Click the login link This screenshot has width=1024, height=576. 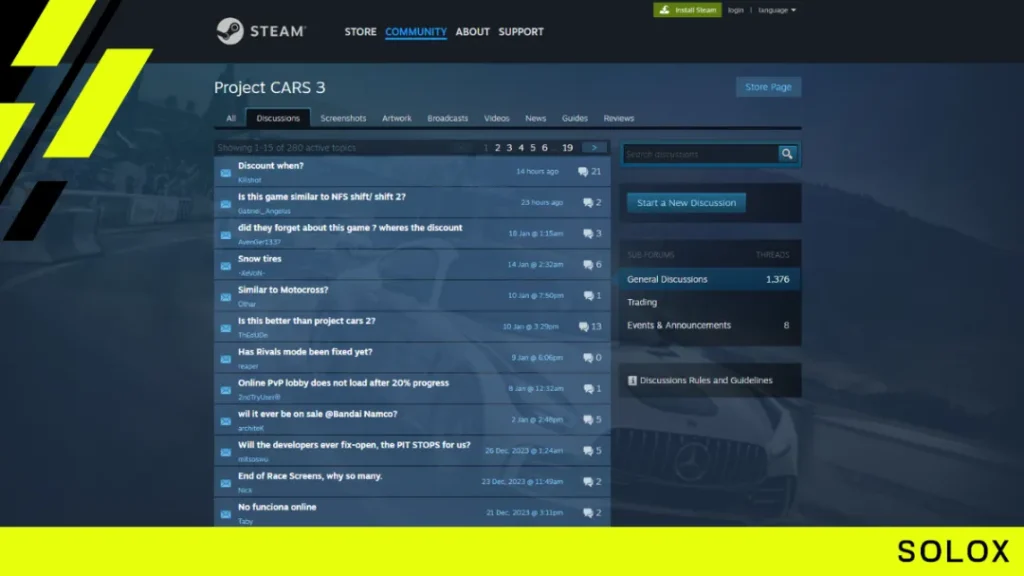pos(735,10)
